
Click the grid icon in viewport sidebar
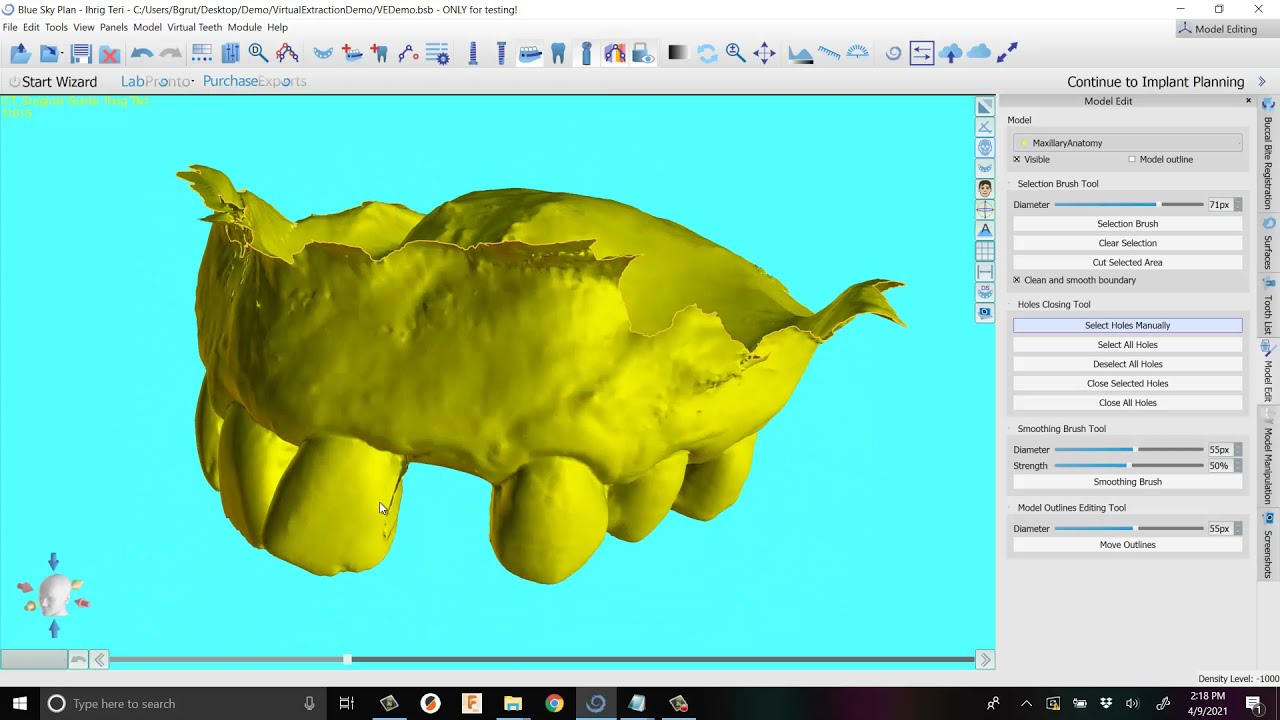pyautogui.click(x=985, y=251)
